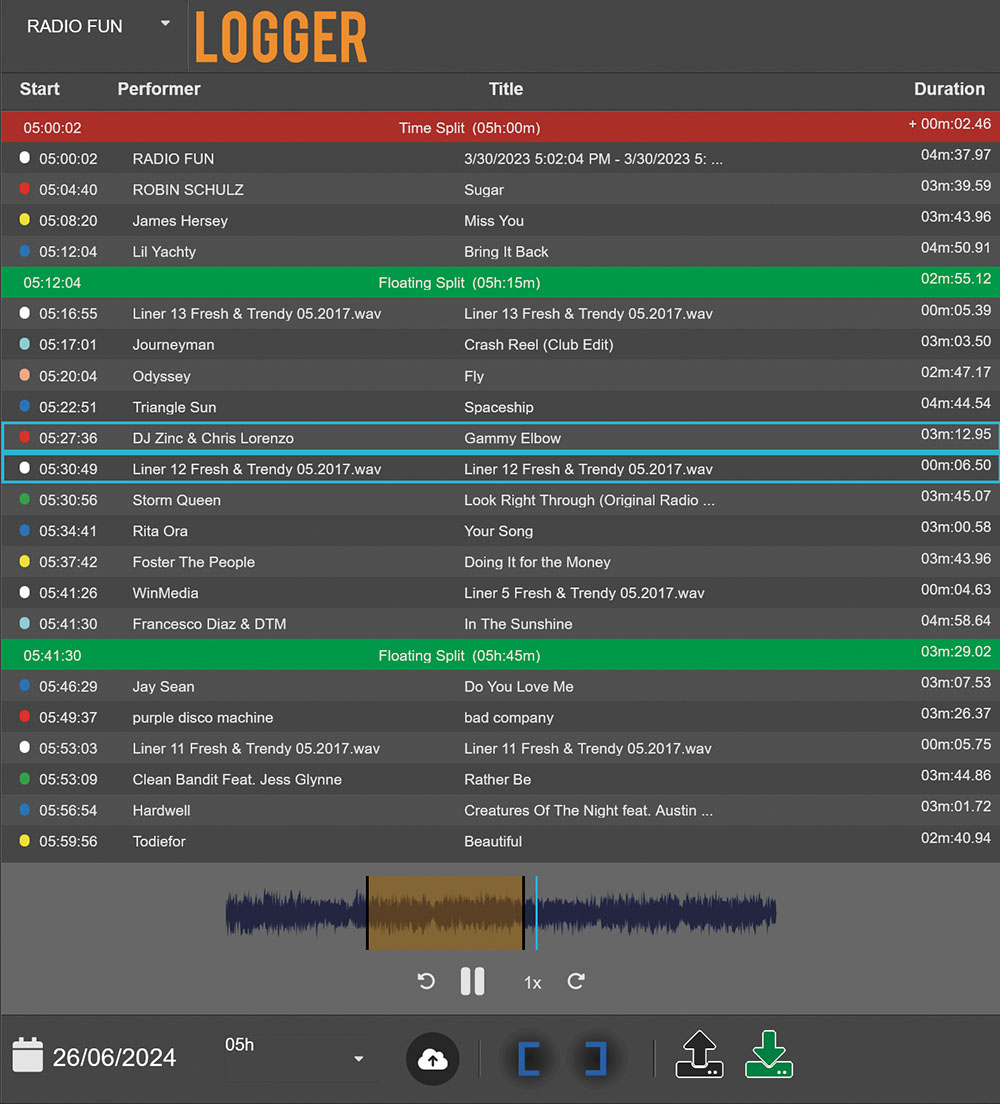Set the mark-out right bracket
Viewport: 1000px width, 1104px height.
tap(596, 1059)
